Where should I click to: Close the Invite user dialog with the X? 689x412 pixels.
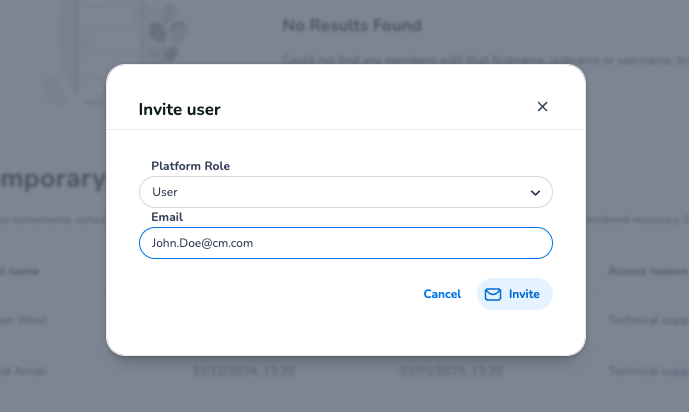click(542, 107)
